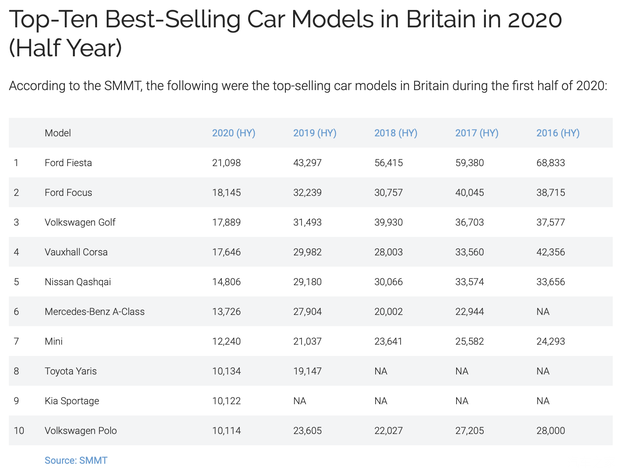The height and width of the screenshot is (473, 620).
Task: Click the Model column header
Action: (58, 133)
